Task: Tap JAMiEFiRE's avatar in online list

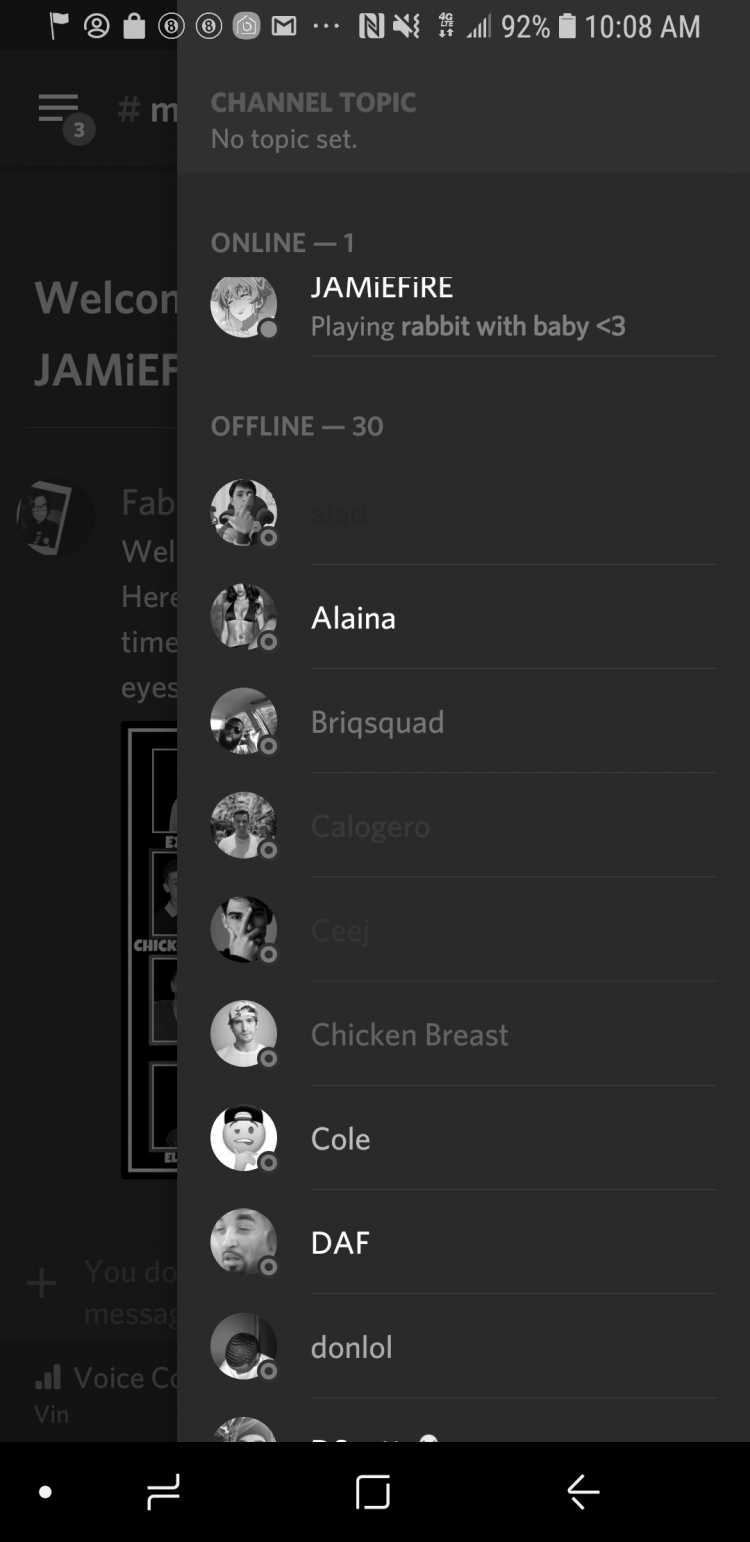Action: tap(243, 306)
